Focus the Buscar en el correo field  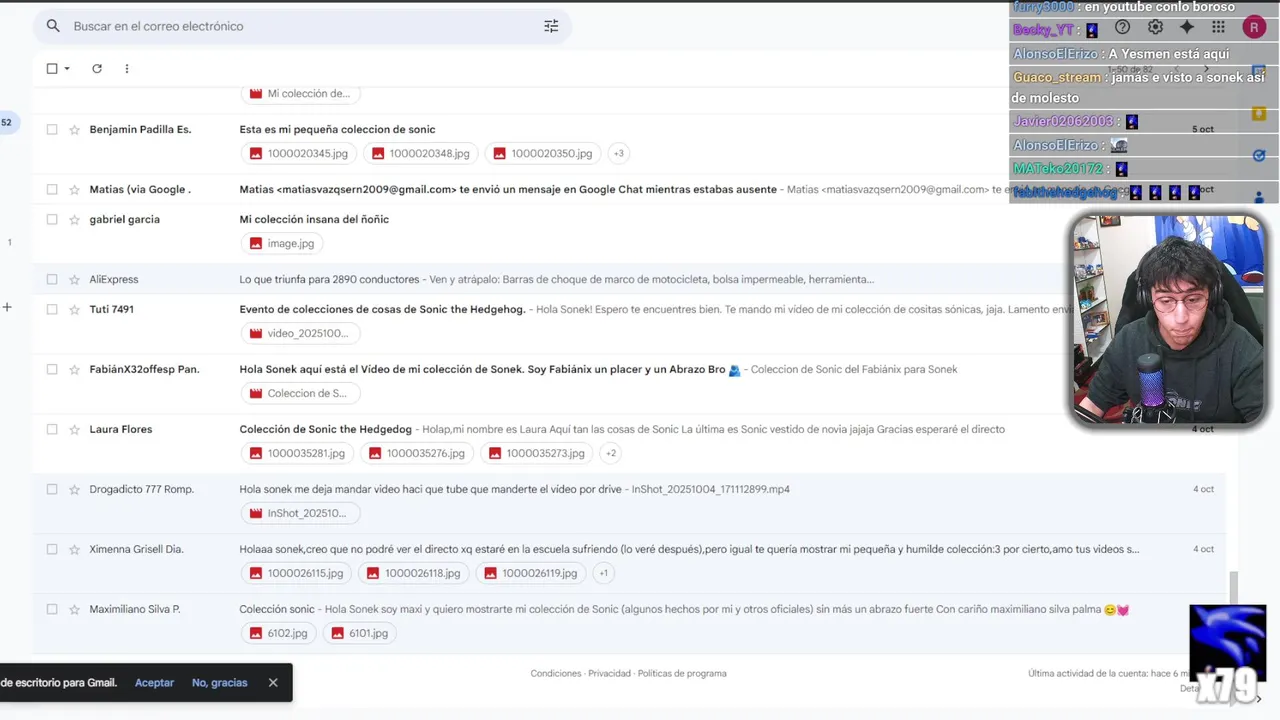(x=302, y=26)
